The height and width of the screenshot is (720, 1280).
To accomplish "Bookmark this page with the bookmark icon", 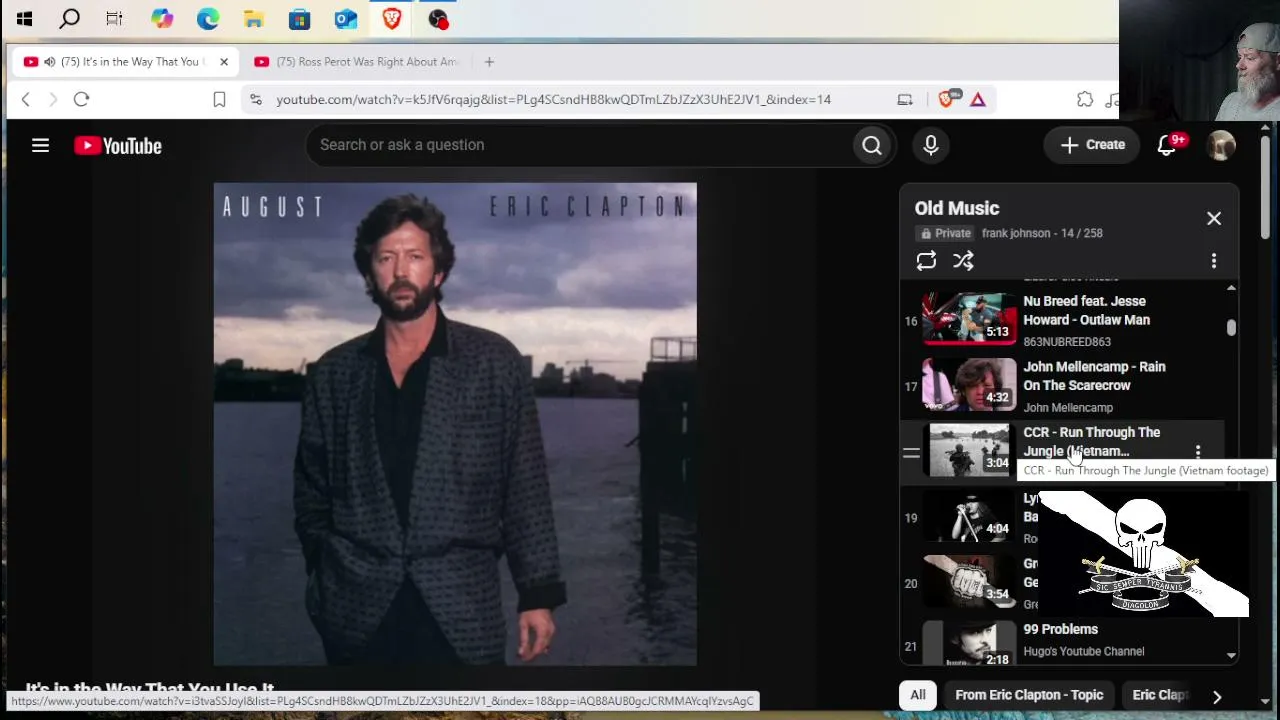I will 219,99.
